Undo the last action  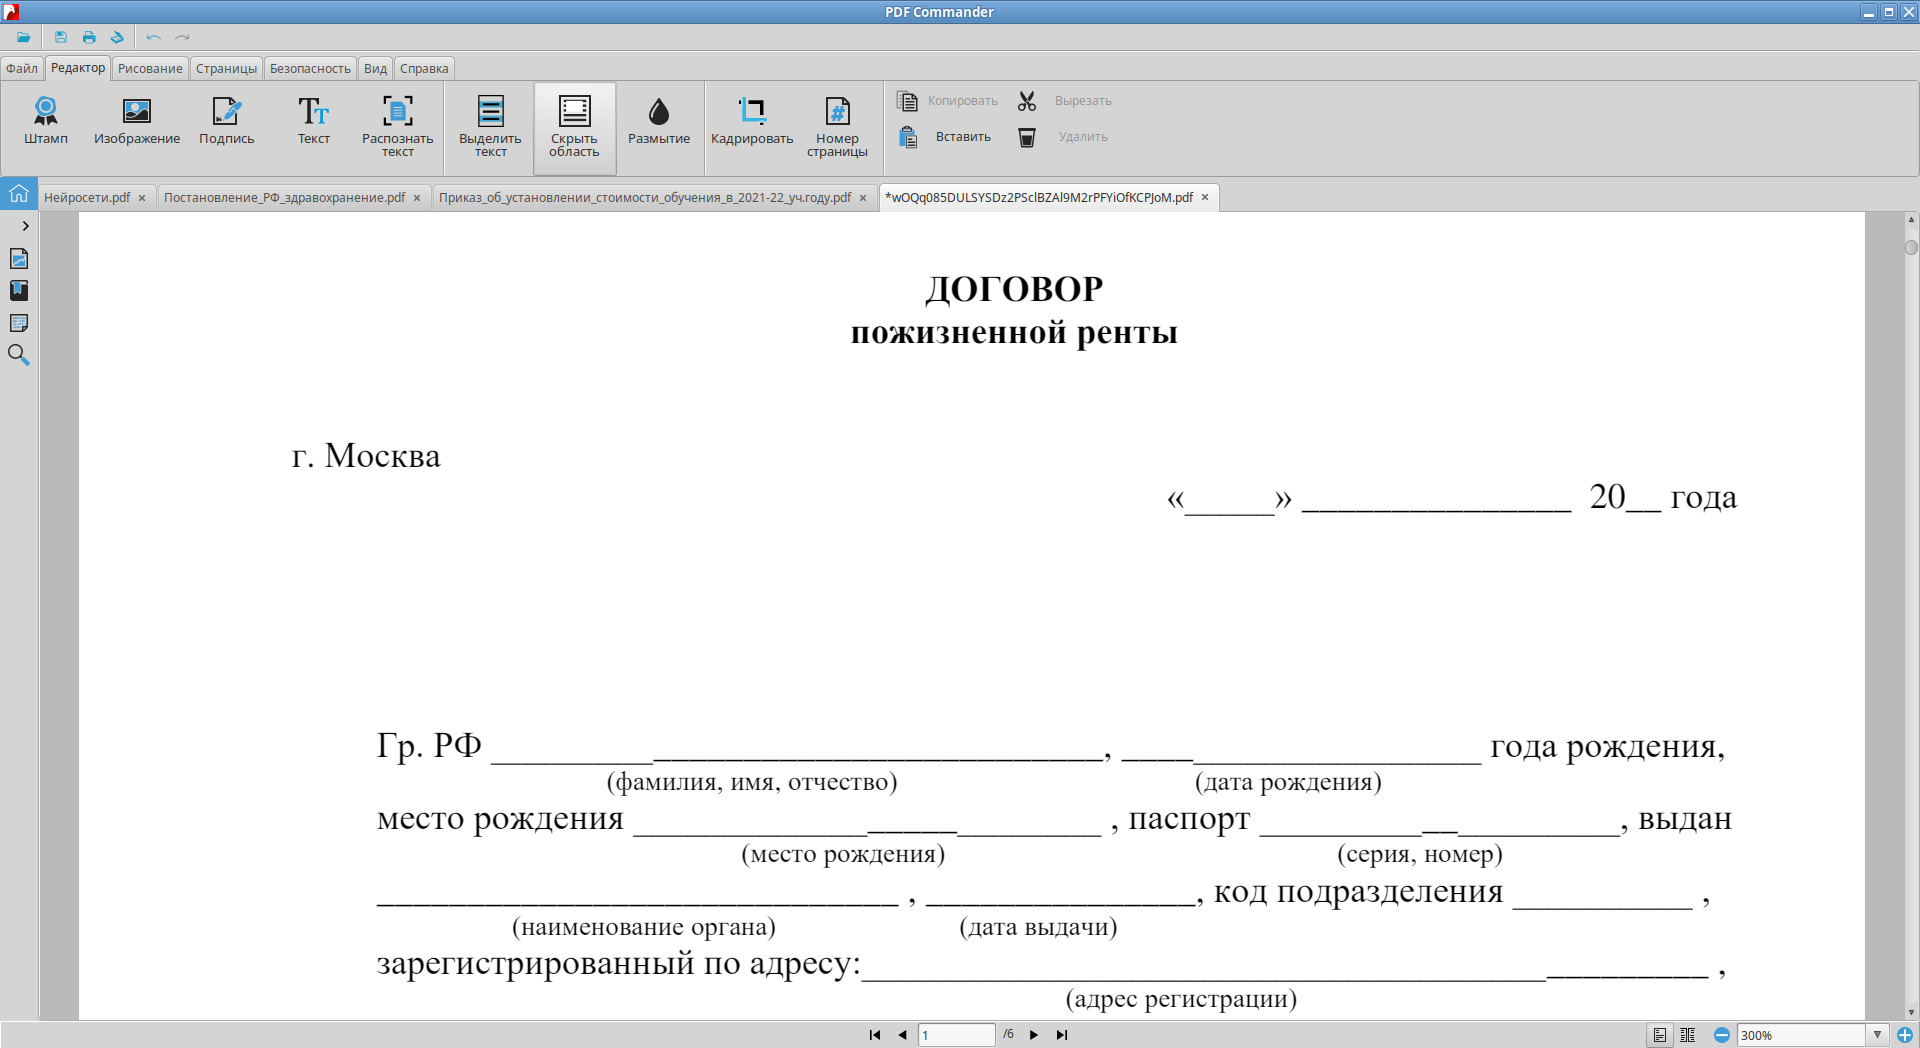tap(153, 37)
